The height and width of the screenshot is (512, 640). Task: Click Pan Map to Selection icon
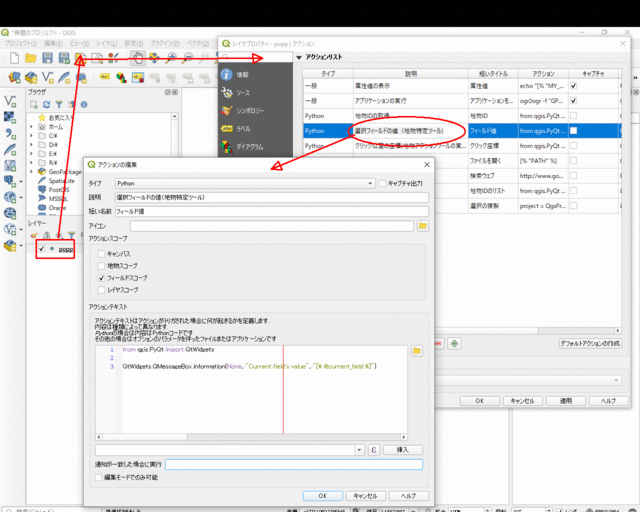click(155, 58)
